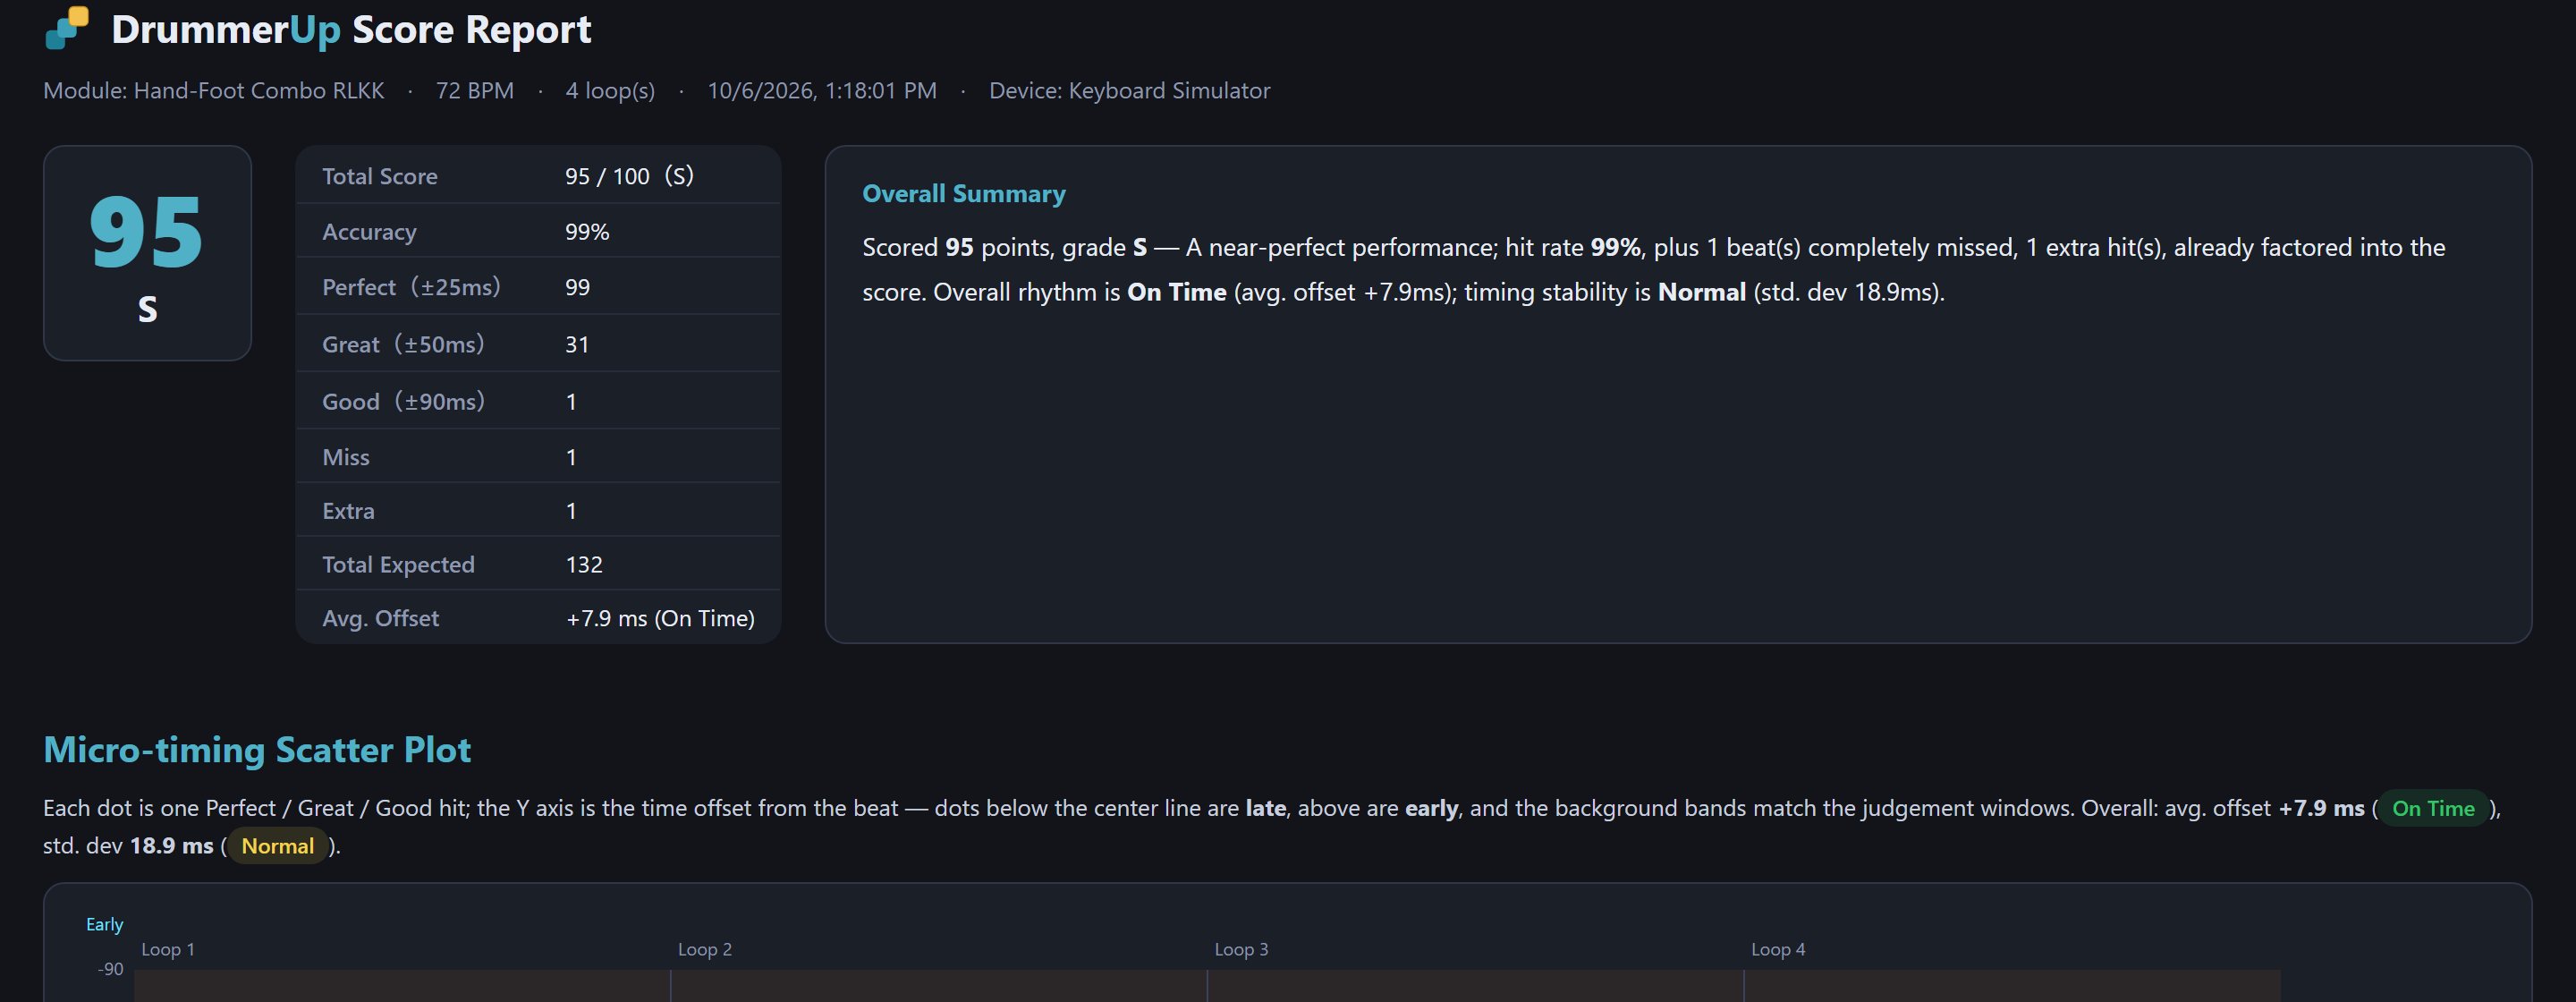Screen dimensions: 2576x1002
Task: Click the Extra hits row
Action: (538, 511)
